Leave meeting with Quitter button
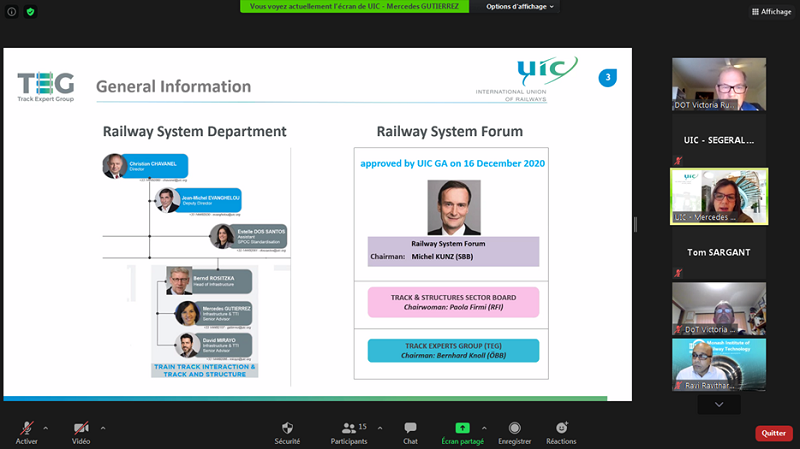 pos(774,433)
